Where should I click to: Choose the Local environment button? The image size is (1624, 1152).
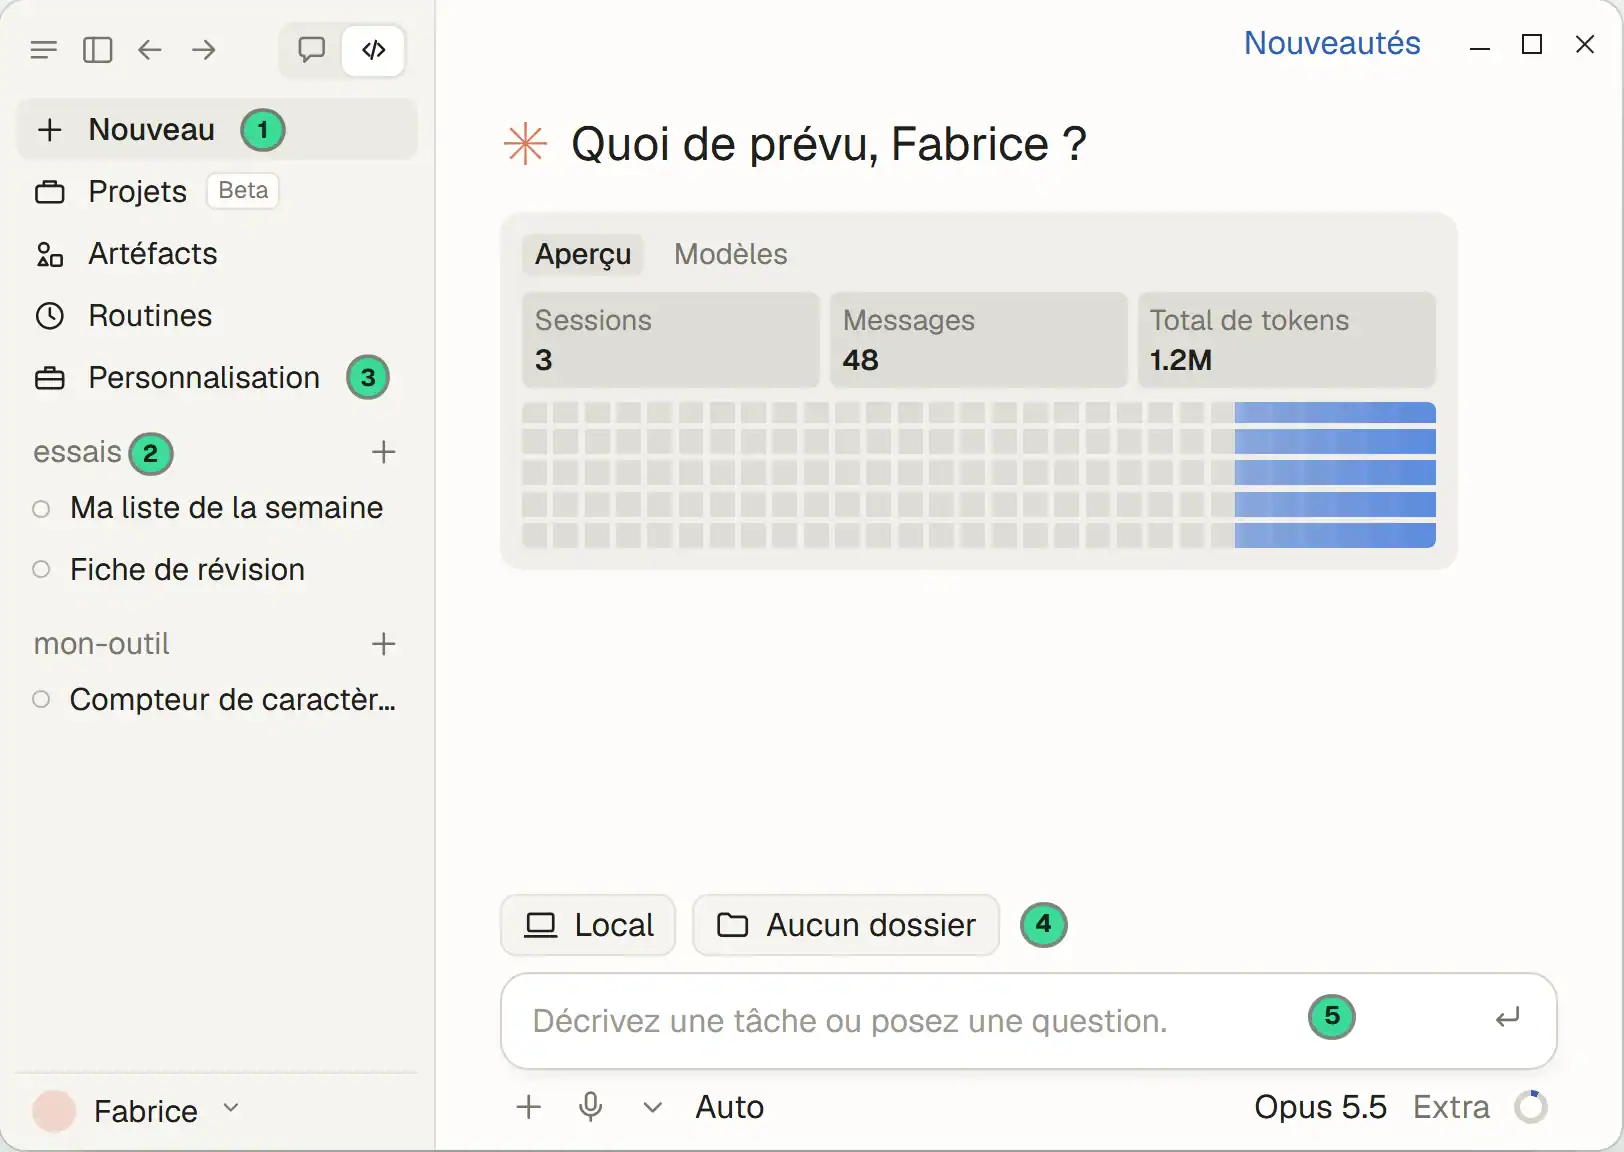point(588,925)
